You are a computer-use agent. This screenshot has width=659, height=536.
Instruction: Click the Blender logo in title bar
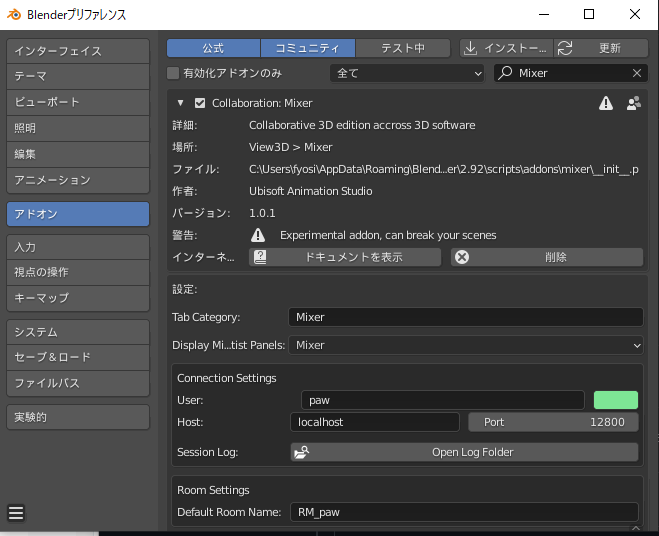tap(14, 14)
